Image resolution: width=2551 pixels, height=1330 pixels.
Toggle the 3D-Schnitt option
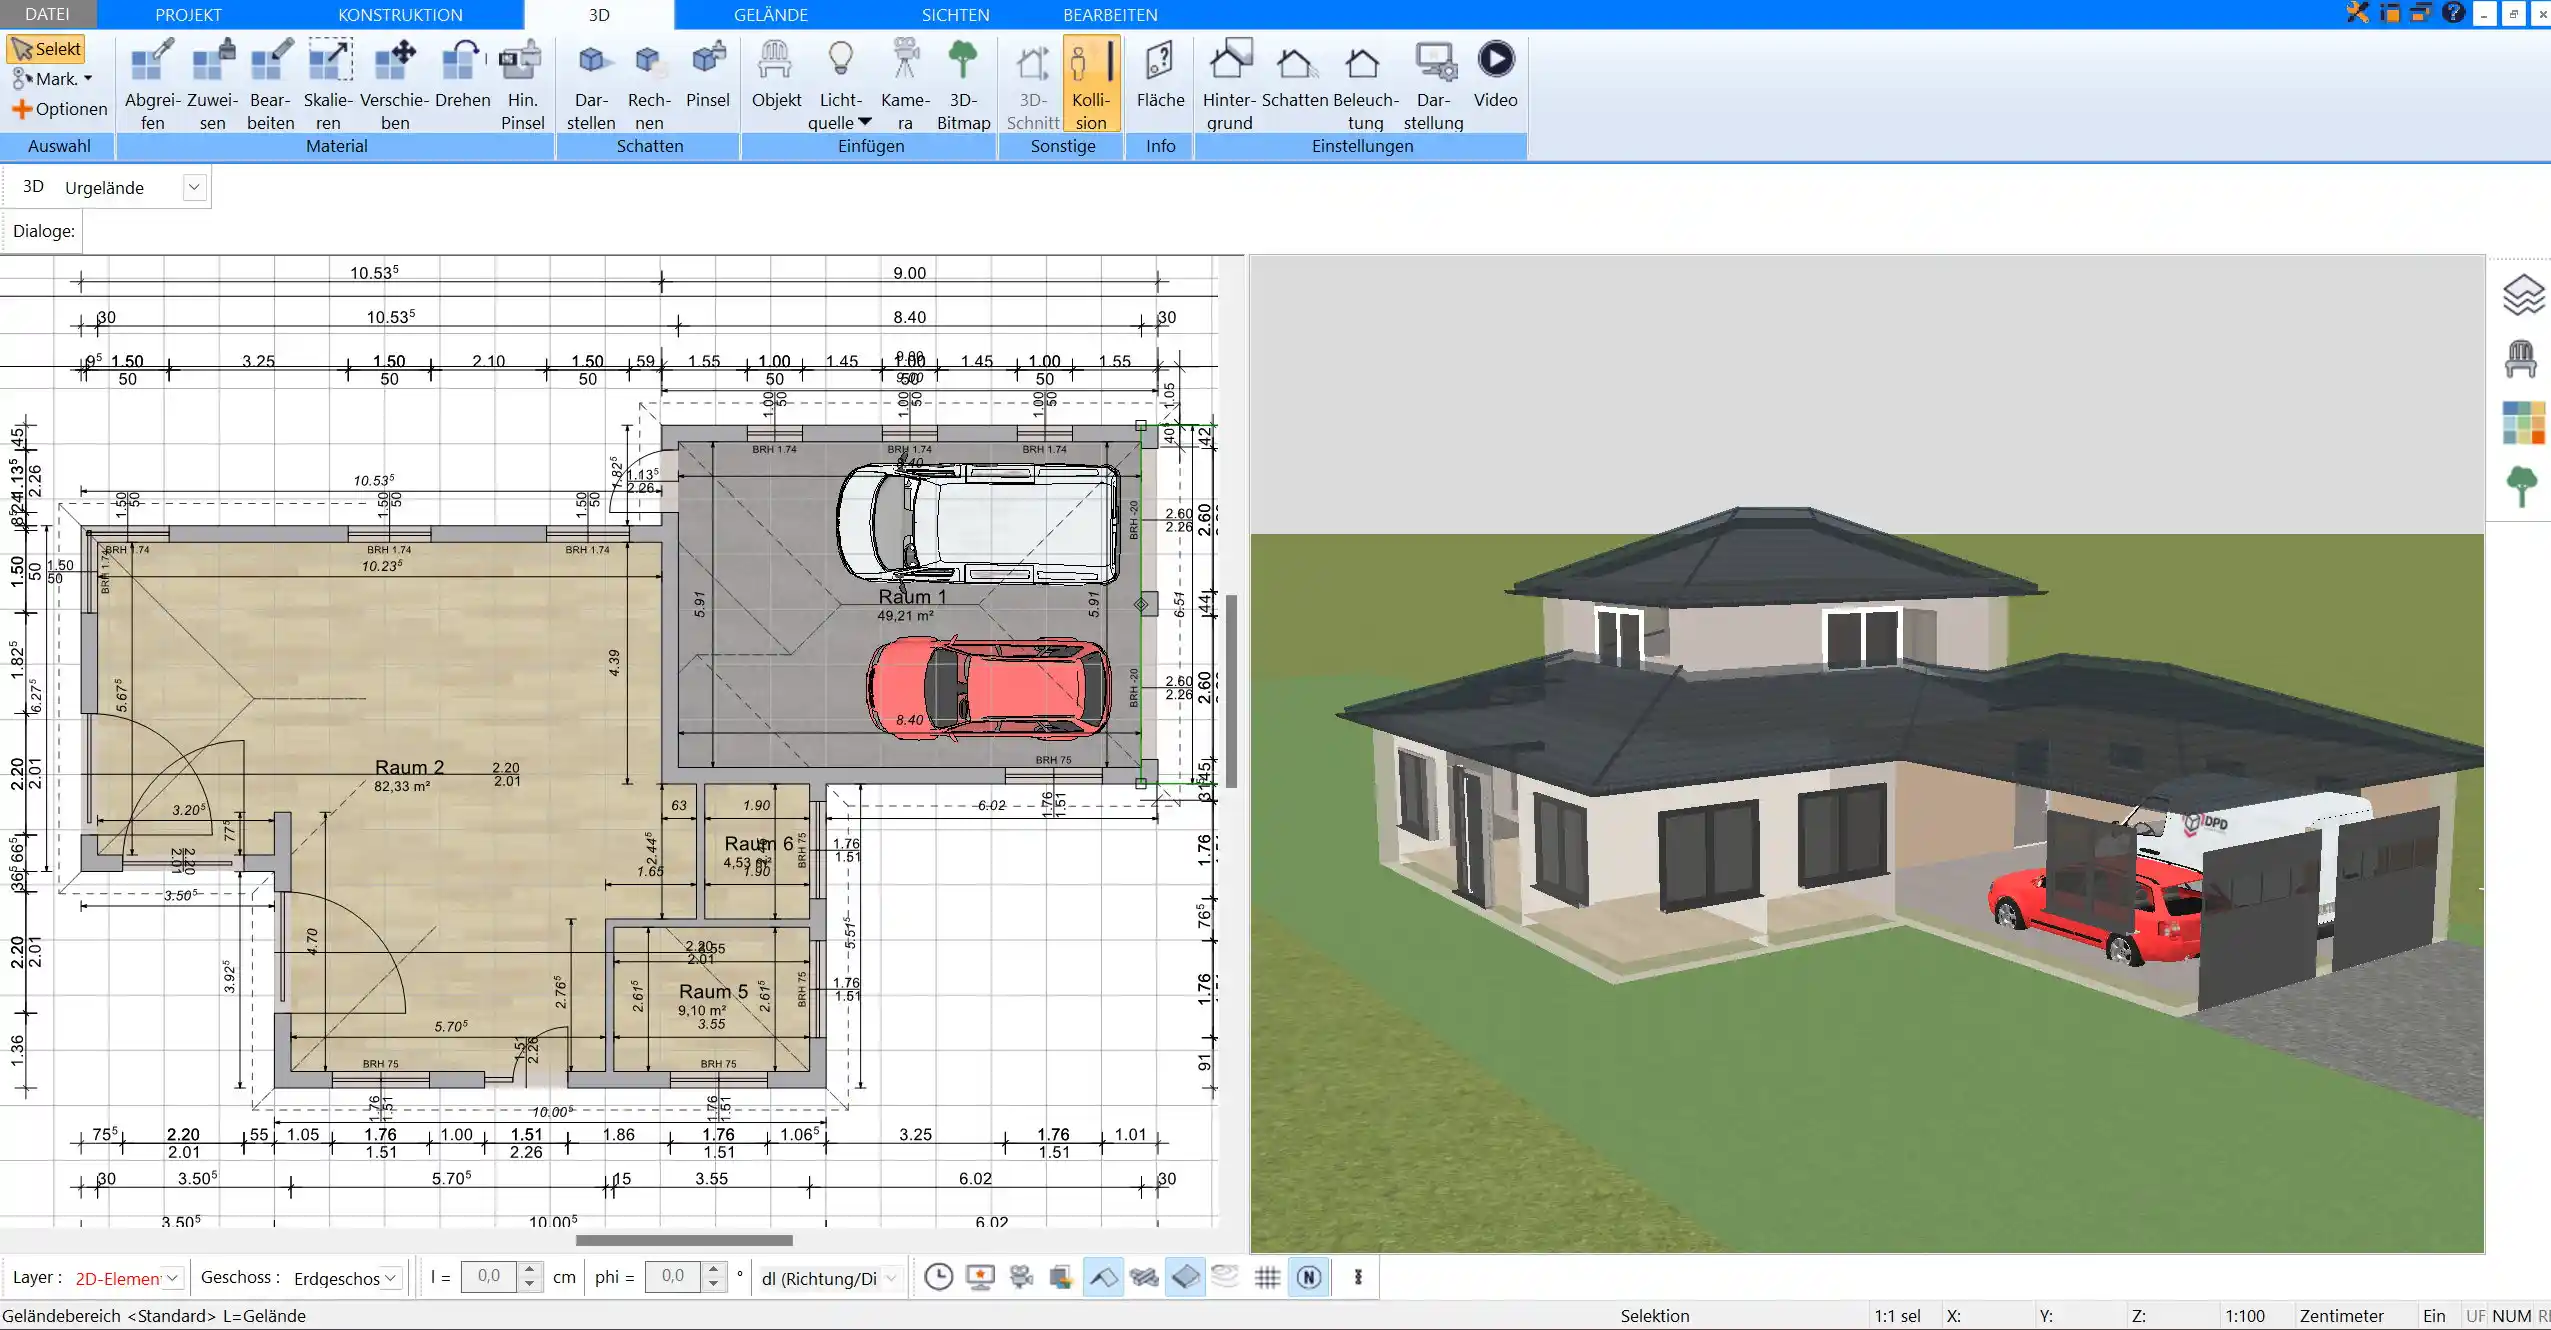click(1032, 84)
